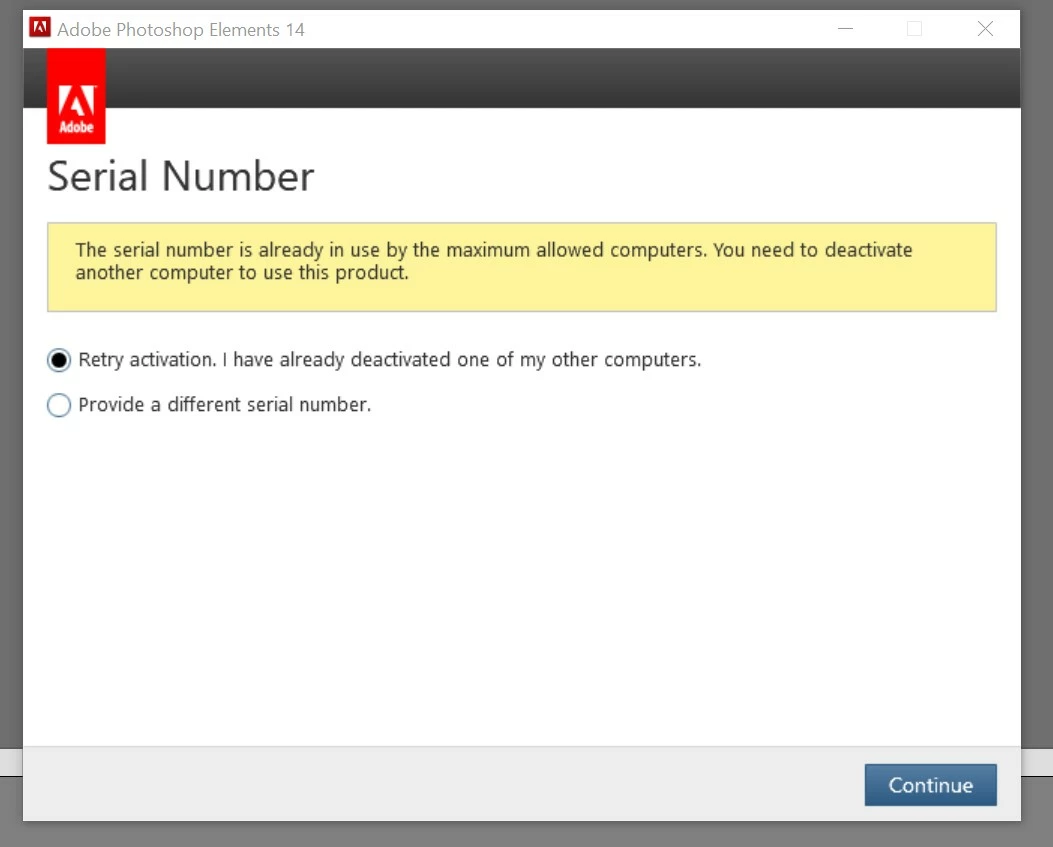Click the small Adobe title bar icon
The height and width of the screenshot is (847, 1053).
tap(40, 27)
